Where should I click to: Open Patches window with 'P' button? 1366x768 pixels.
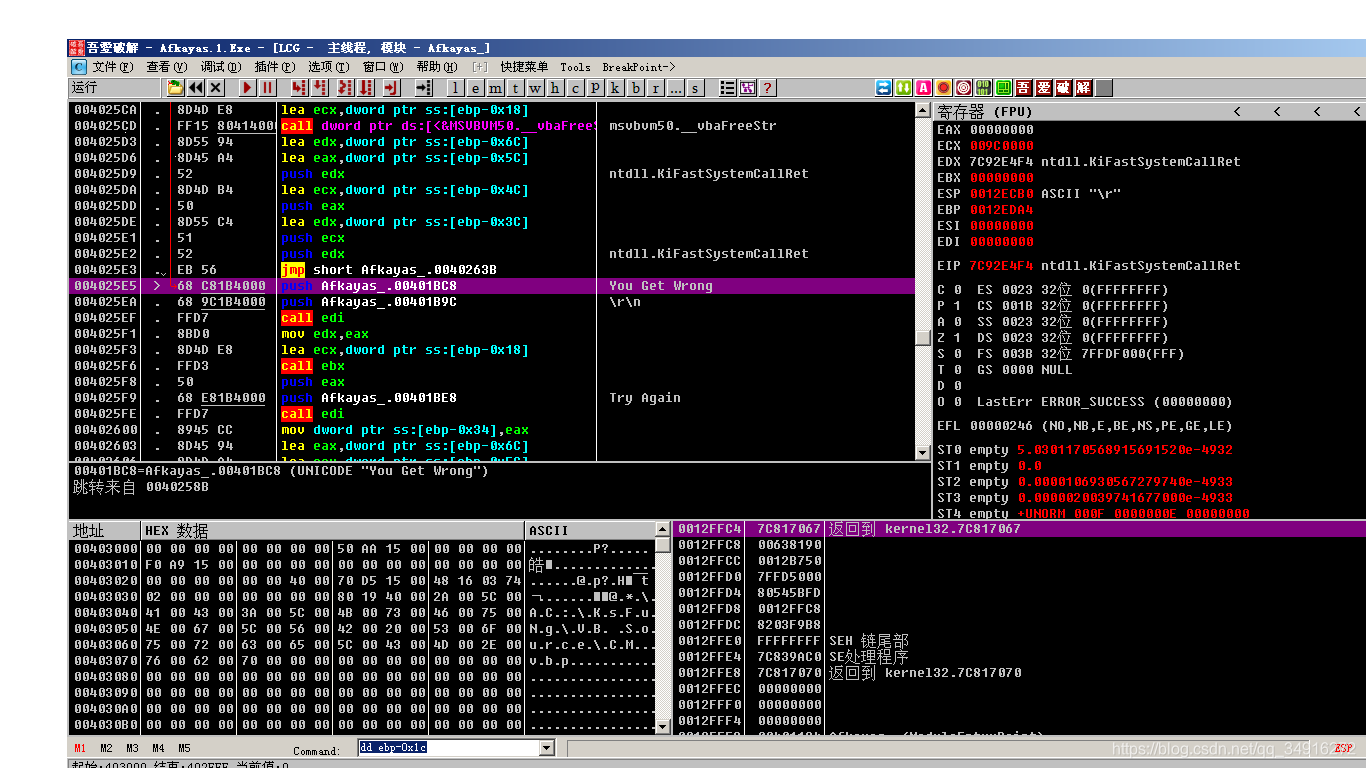click(595, 88)
